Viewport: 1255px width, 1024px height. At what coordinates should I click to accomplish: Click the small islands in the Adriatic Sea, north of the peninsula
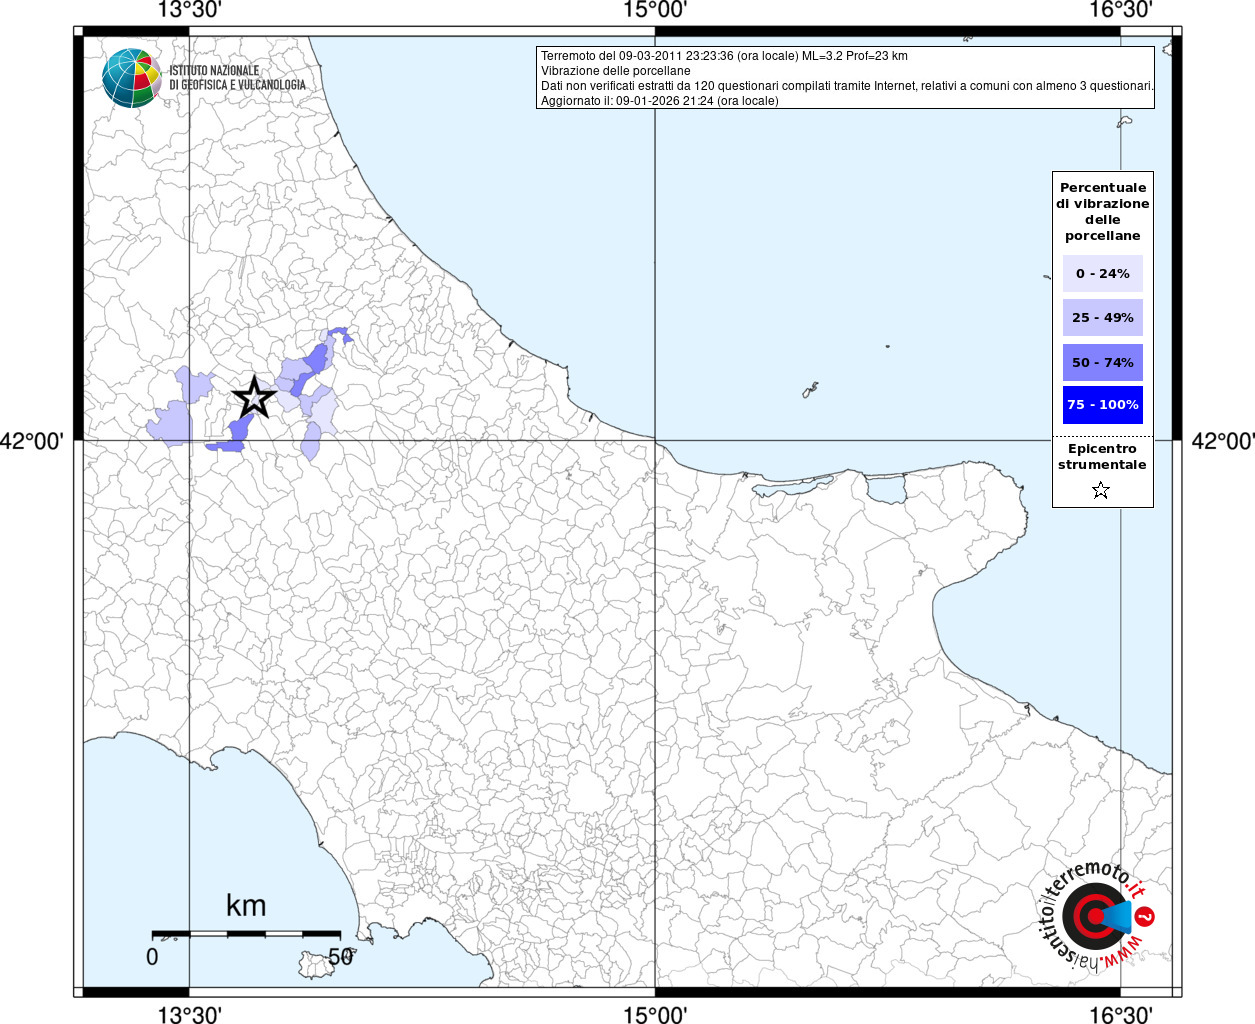point(811,390)
